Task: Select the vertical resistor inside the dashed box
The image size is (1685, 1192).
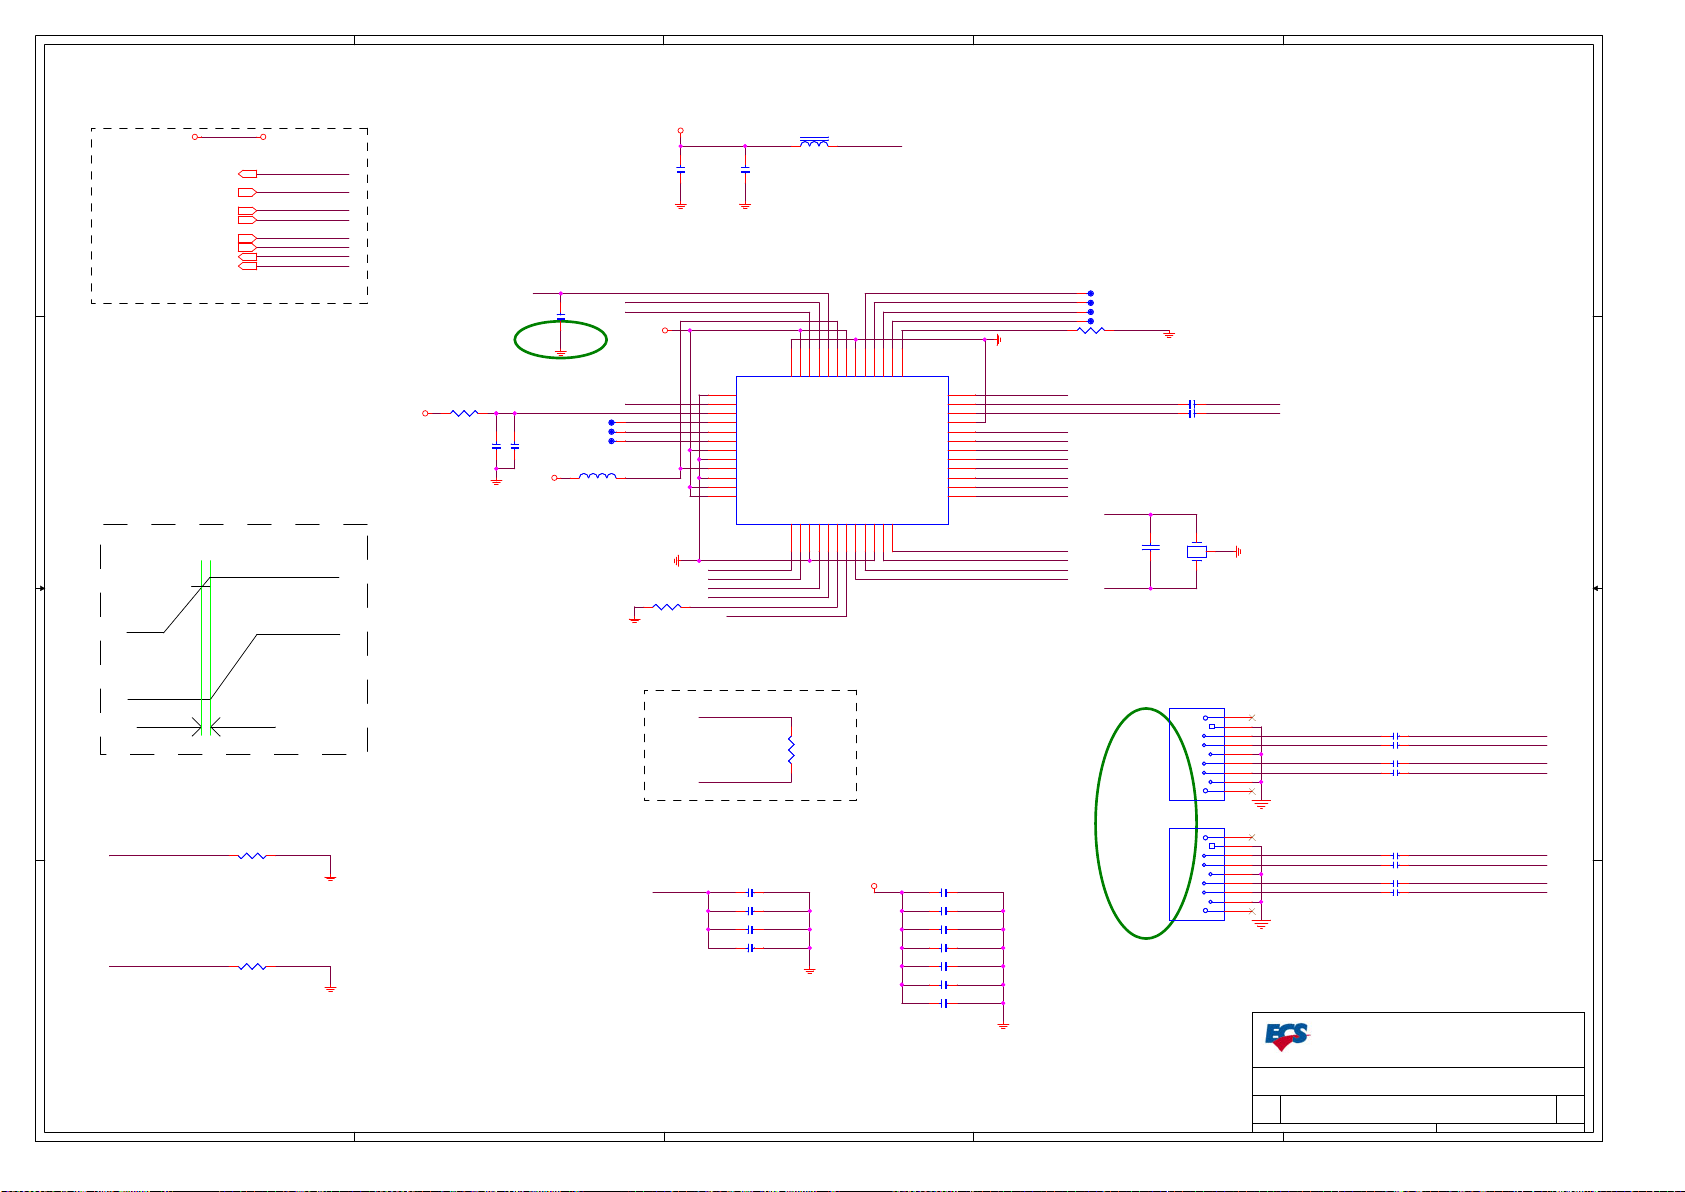Action: (791, 750)
